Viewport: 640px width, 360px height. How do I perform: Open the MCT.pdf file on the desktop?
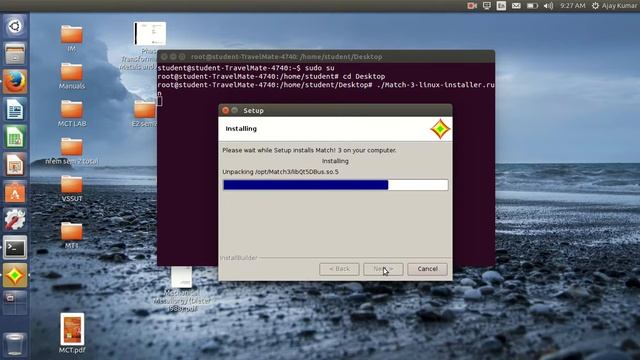(72, 333)
